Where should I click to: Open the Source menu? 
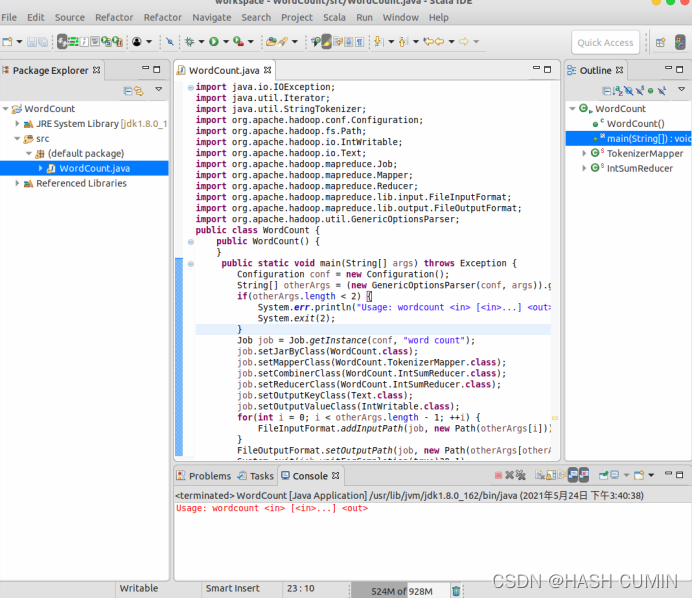click(x=70, y=18)
